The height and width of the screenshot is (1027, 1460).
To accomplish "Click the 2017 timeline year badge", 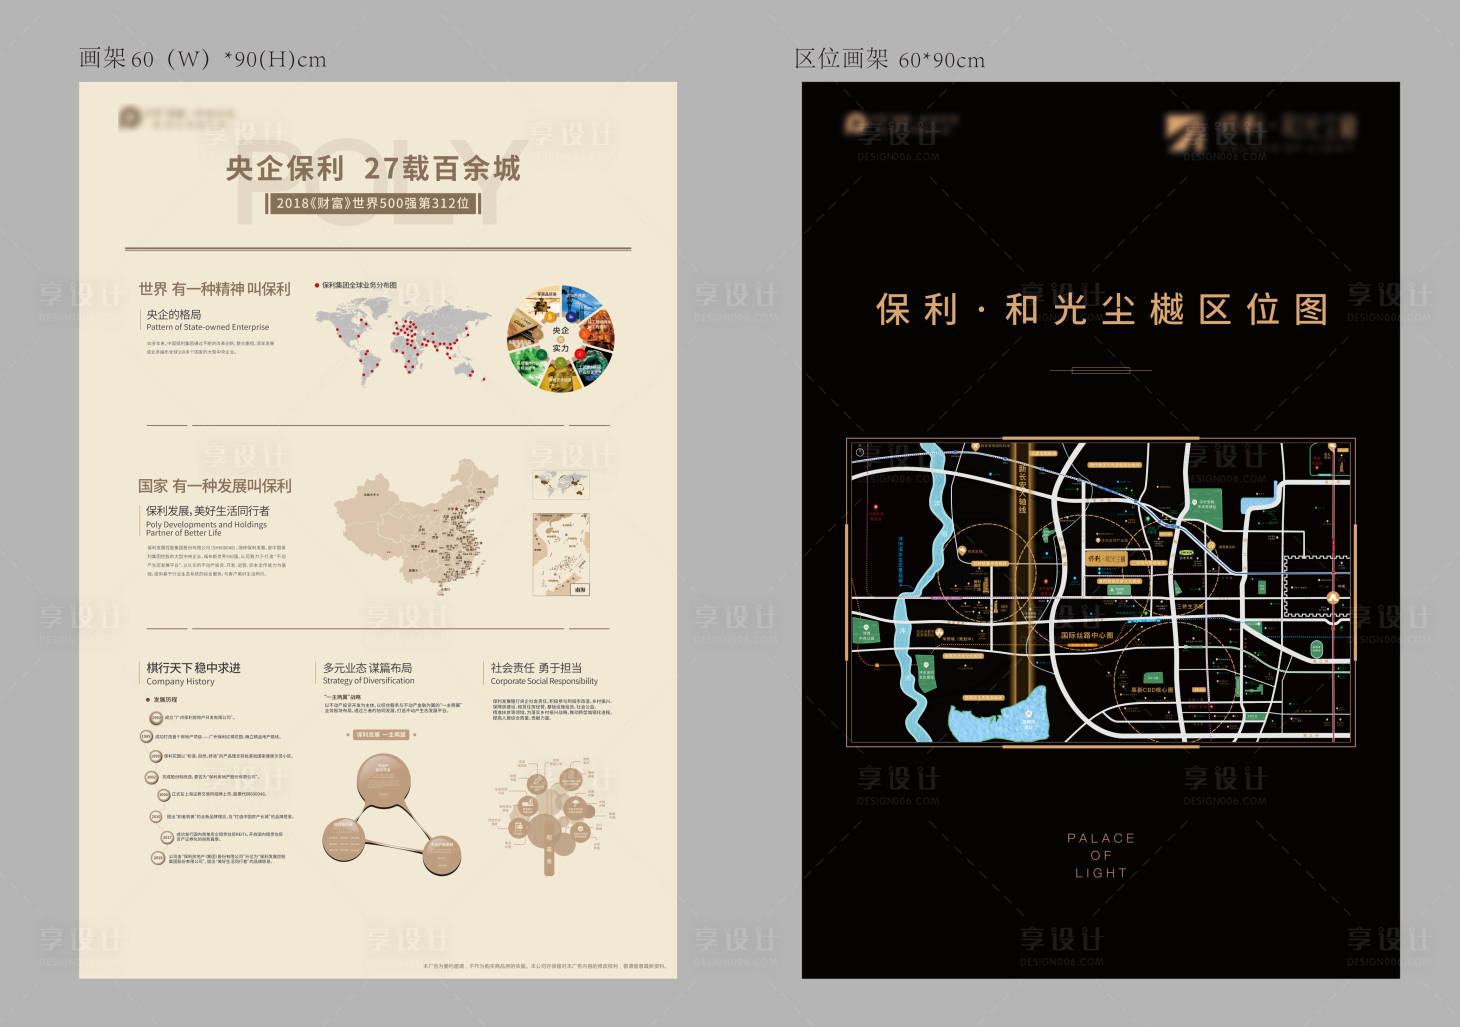I will (167, 837).
